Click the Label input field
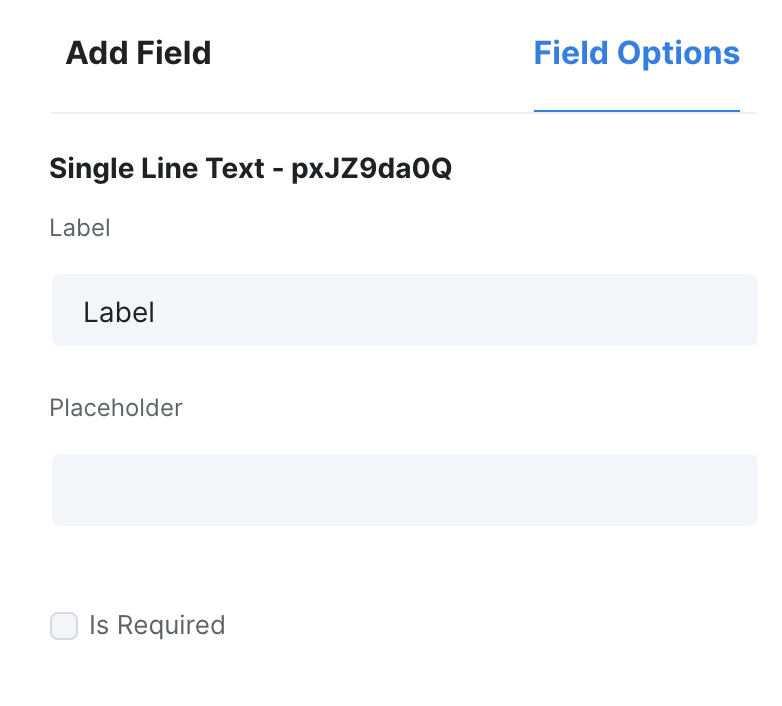Screen dimensions: 782x706 tap(404, 311)
